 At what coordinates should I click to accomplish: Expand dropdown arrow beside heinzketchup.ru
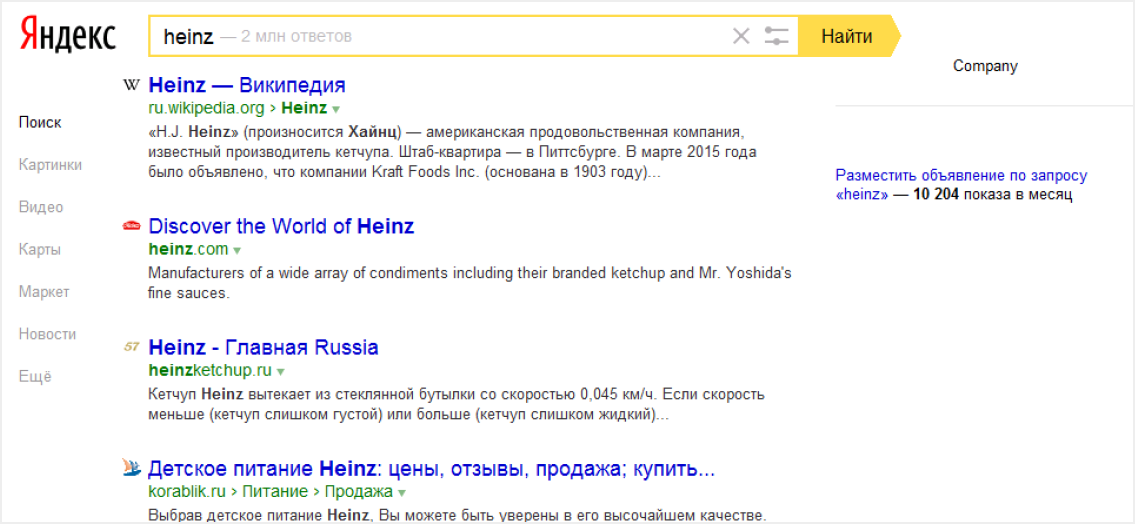(281, 371)
